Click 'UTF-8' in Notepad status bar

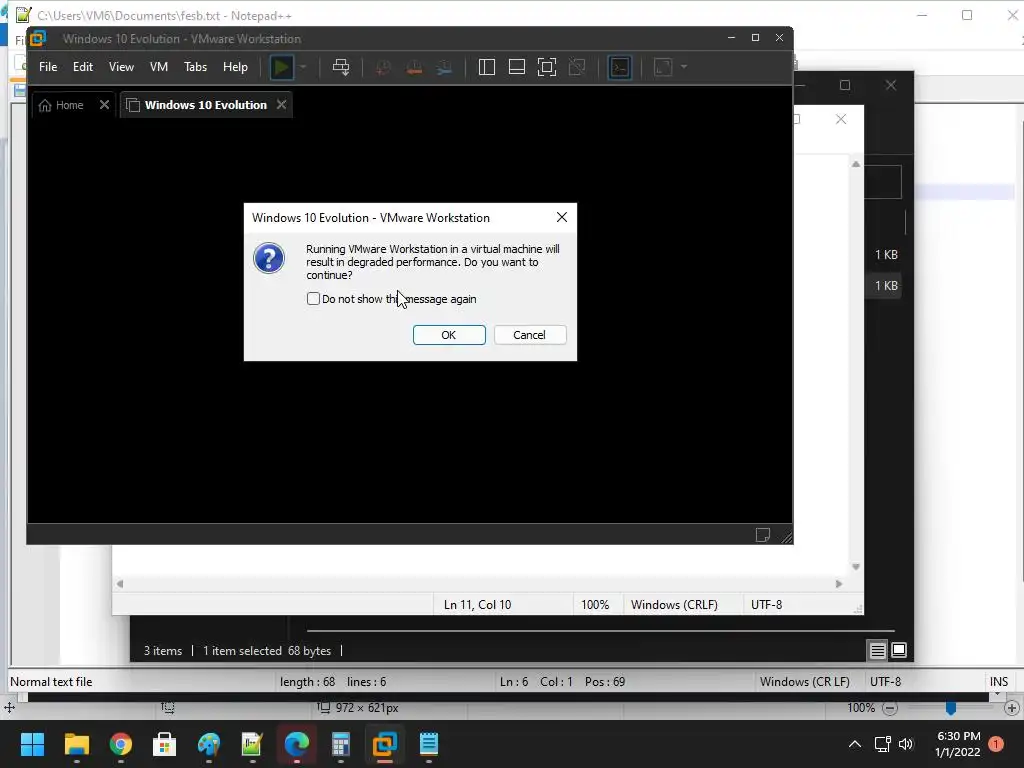(x=767, y=605)
